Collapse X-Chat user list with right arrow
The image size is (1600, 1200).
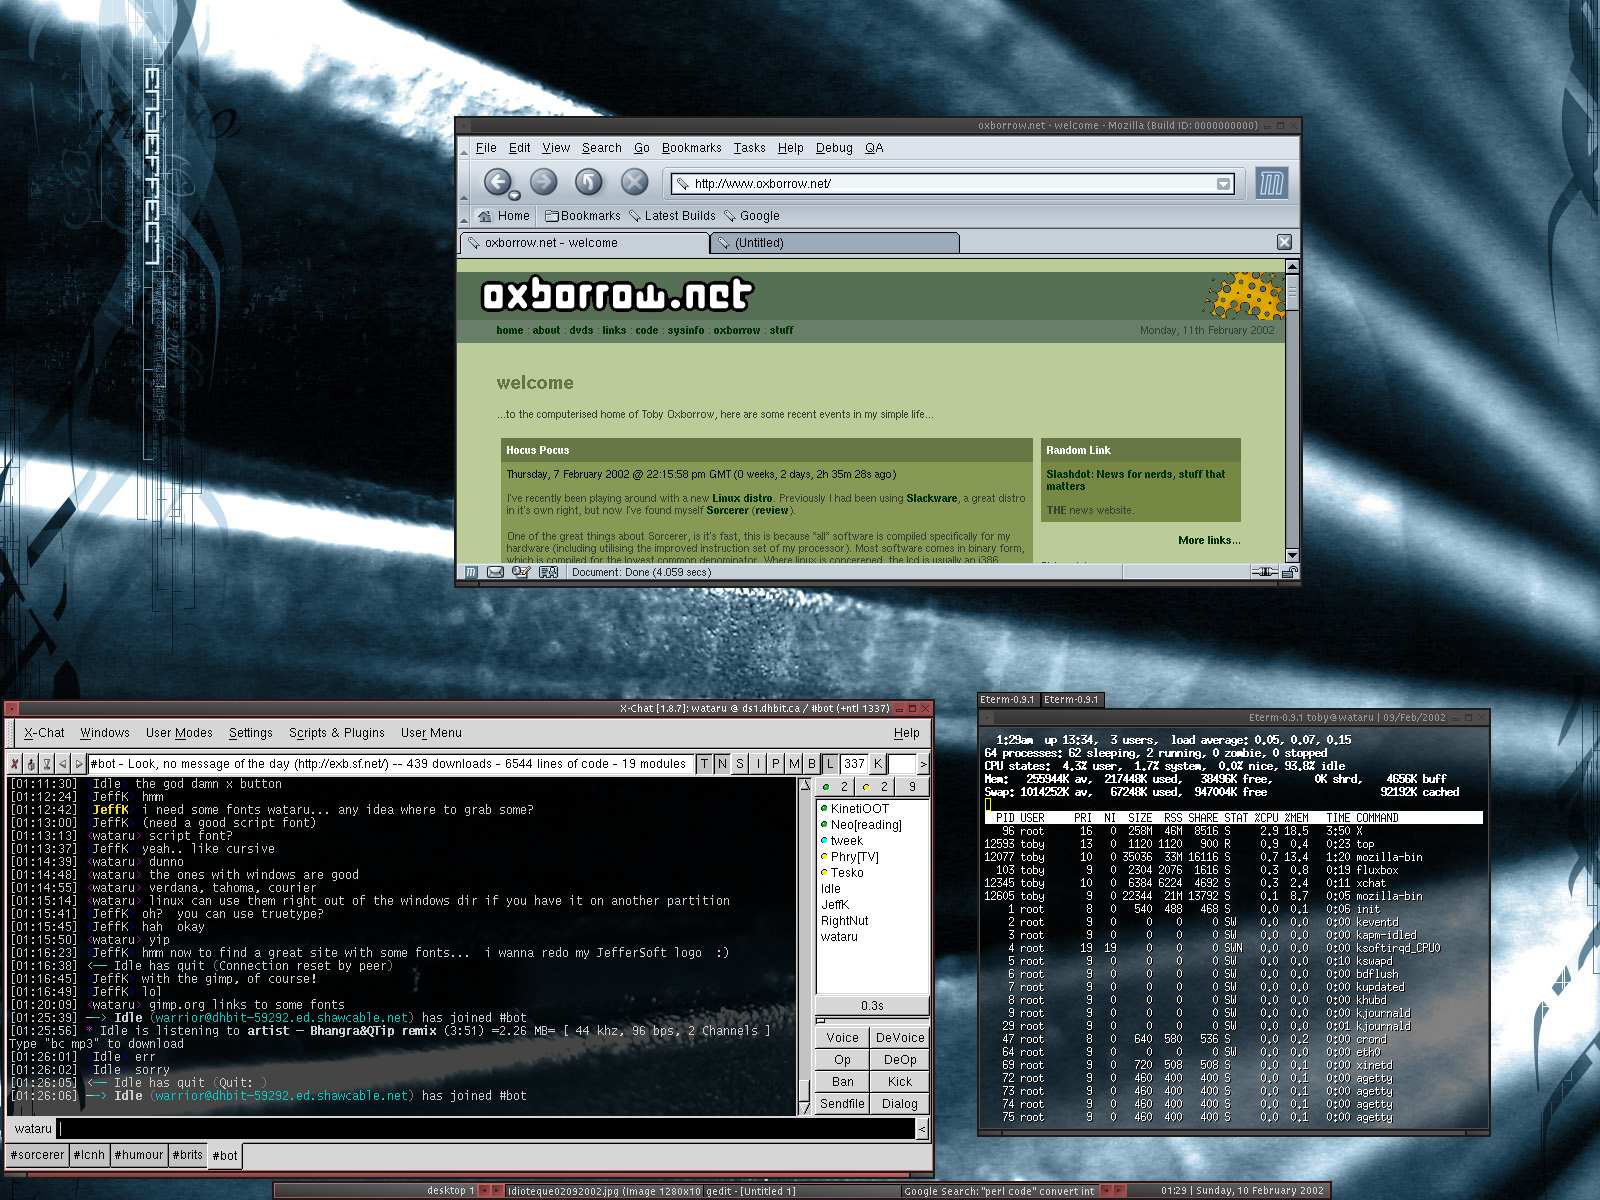tap(923, 764)
